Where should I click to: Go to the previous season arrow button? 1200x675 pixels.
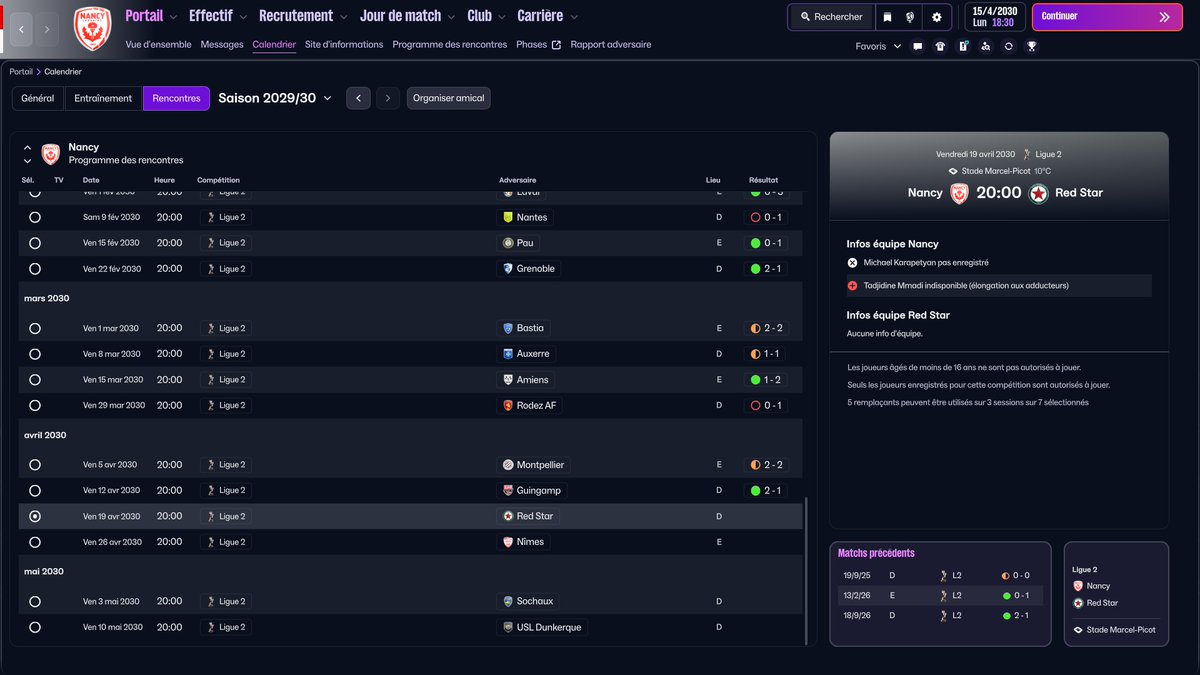click(x=359, y=98)
